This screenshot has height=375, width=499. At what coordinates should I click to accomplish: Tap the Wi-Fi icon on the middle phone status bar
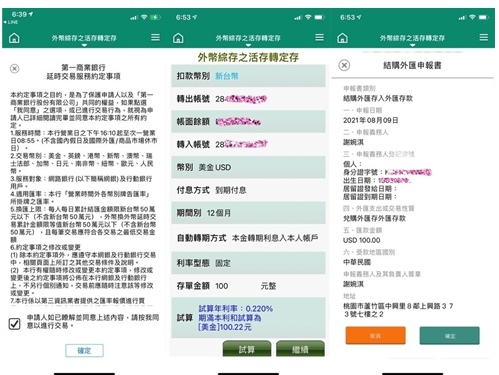coord(308,17)
